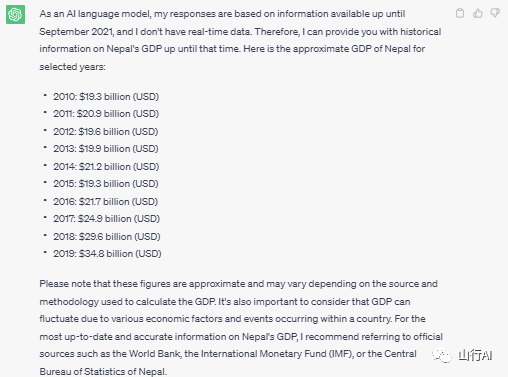Viewport: 508px width, 377px height.
Task: Click the ChatGPT logo avatar
Action: pos(15,14)
